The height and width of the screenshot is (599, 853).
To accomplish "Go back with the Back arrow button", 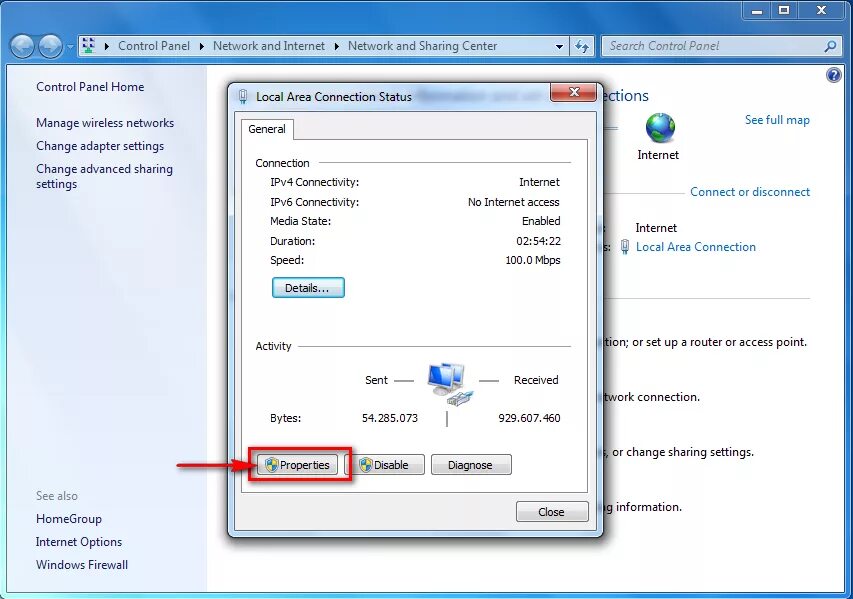I will pyautogui.click(x=23, y=47).
